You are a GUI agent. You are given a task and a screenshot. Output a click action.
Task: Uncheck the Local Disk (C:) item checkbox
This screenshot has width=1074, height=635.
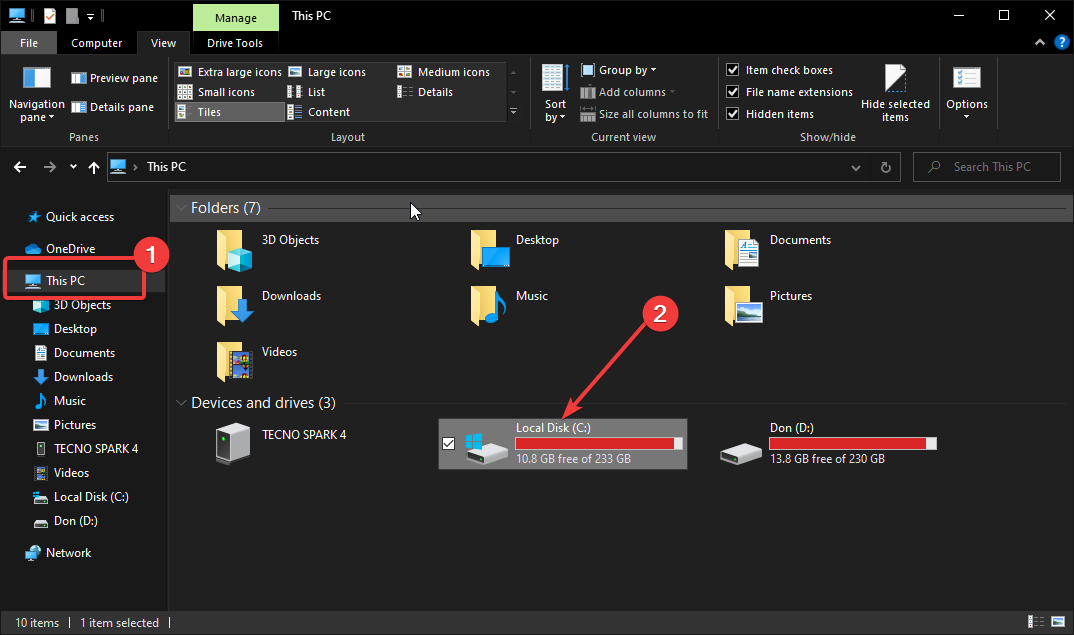449,444
